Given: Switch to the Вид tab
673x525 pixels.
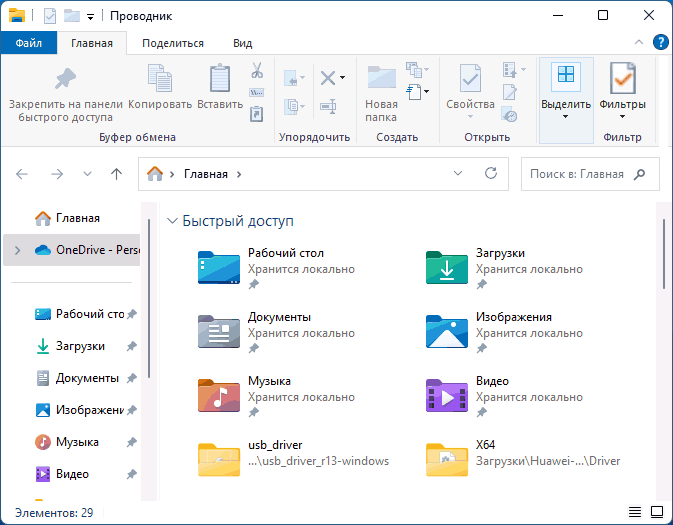Looking at the screenshot, I should [243, 43].
